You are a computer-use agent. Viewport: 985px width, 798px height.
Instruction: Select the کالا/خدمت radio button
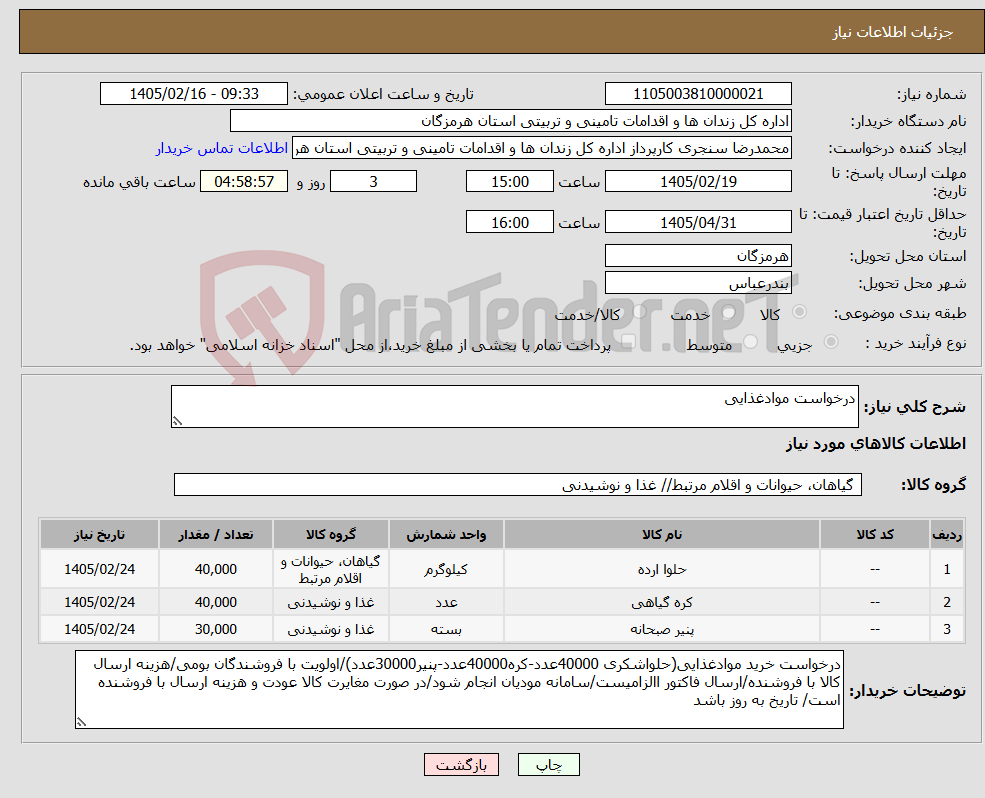click(x=639, y=312)
